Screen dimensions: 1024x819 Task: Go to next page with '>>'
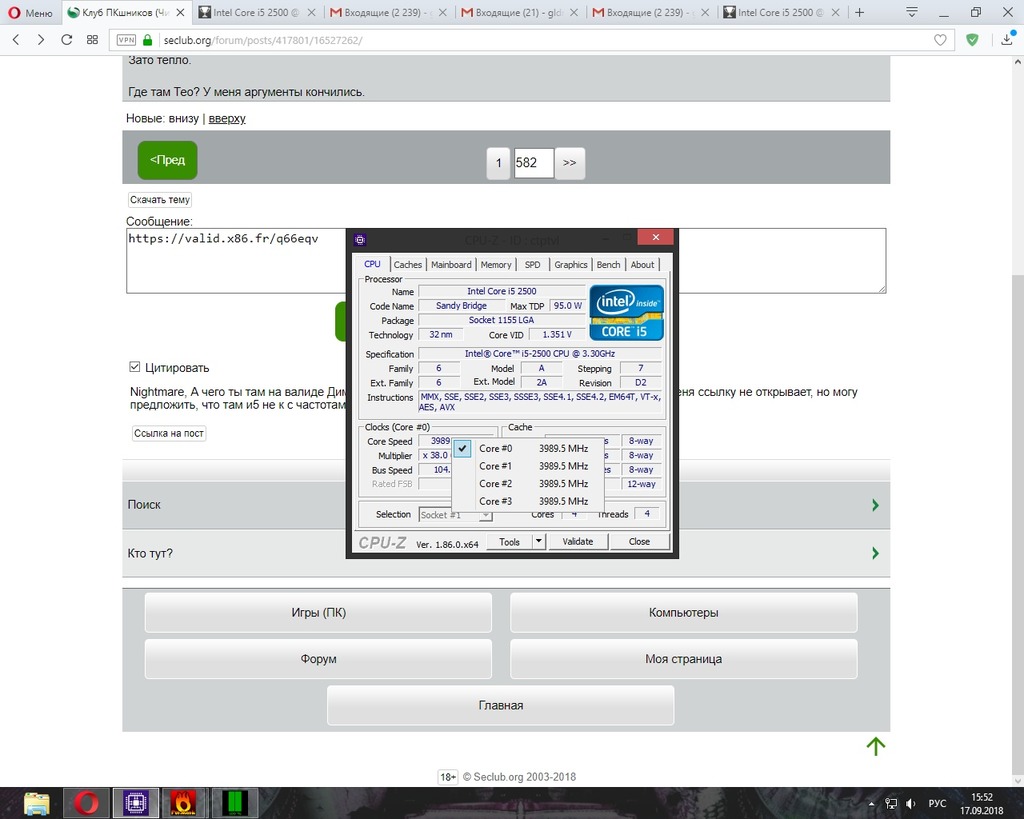click(569, 163)
